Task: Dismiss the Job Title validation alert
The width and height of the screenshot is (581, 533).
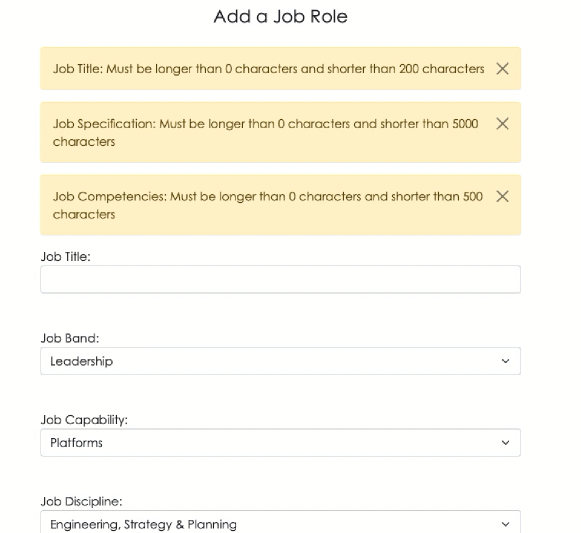Action: (502, 69)
